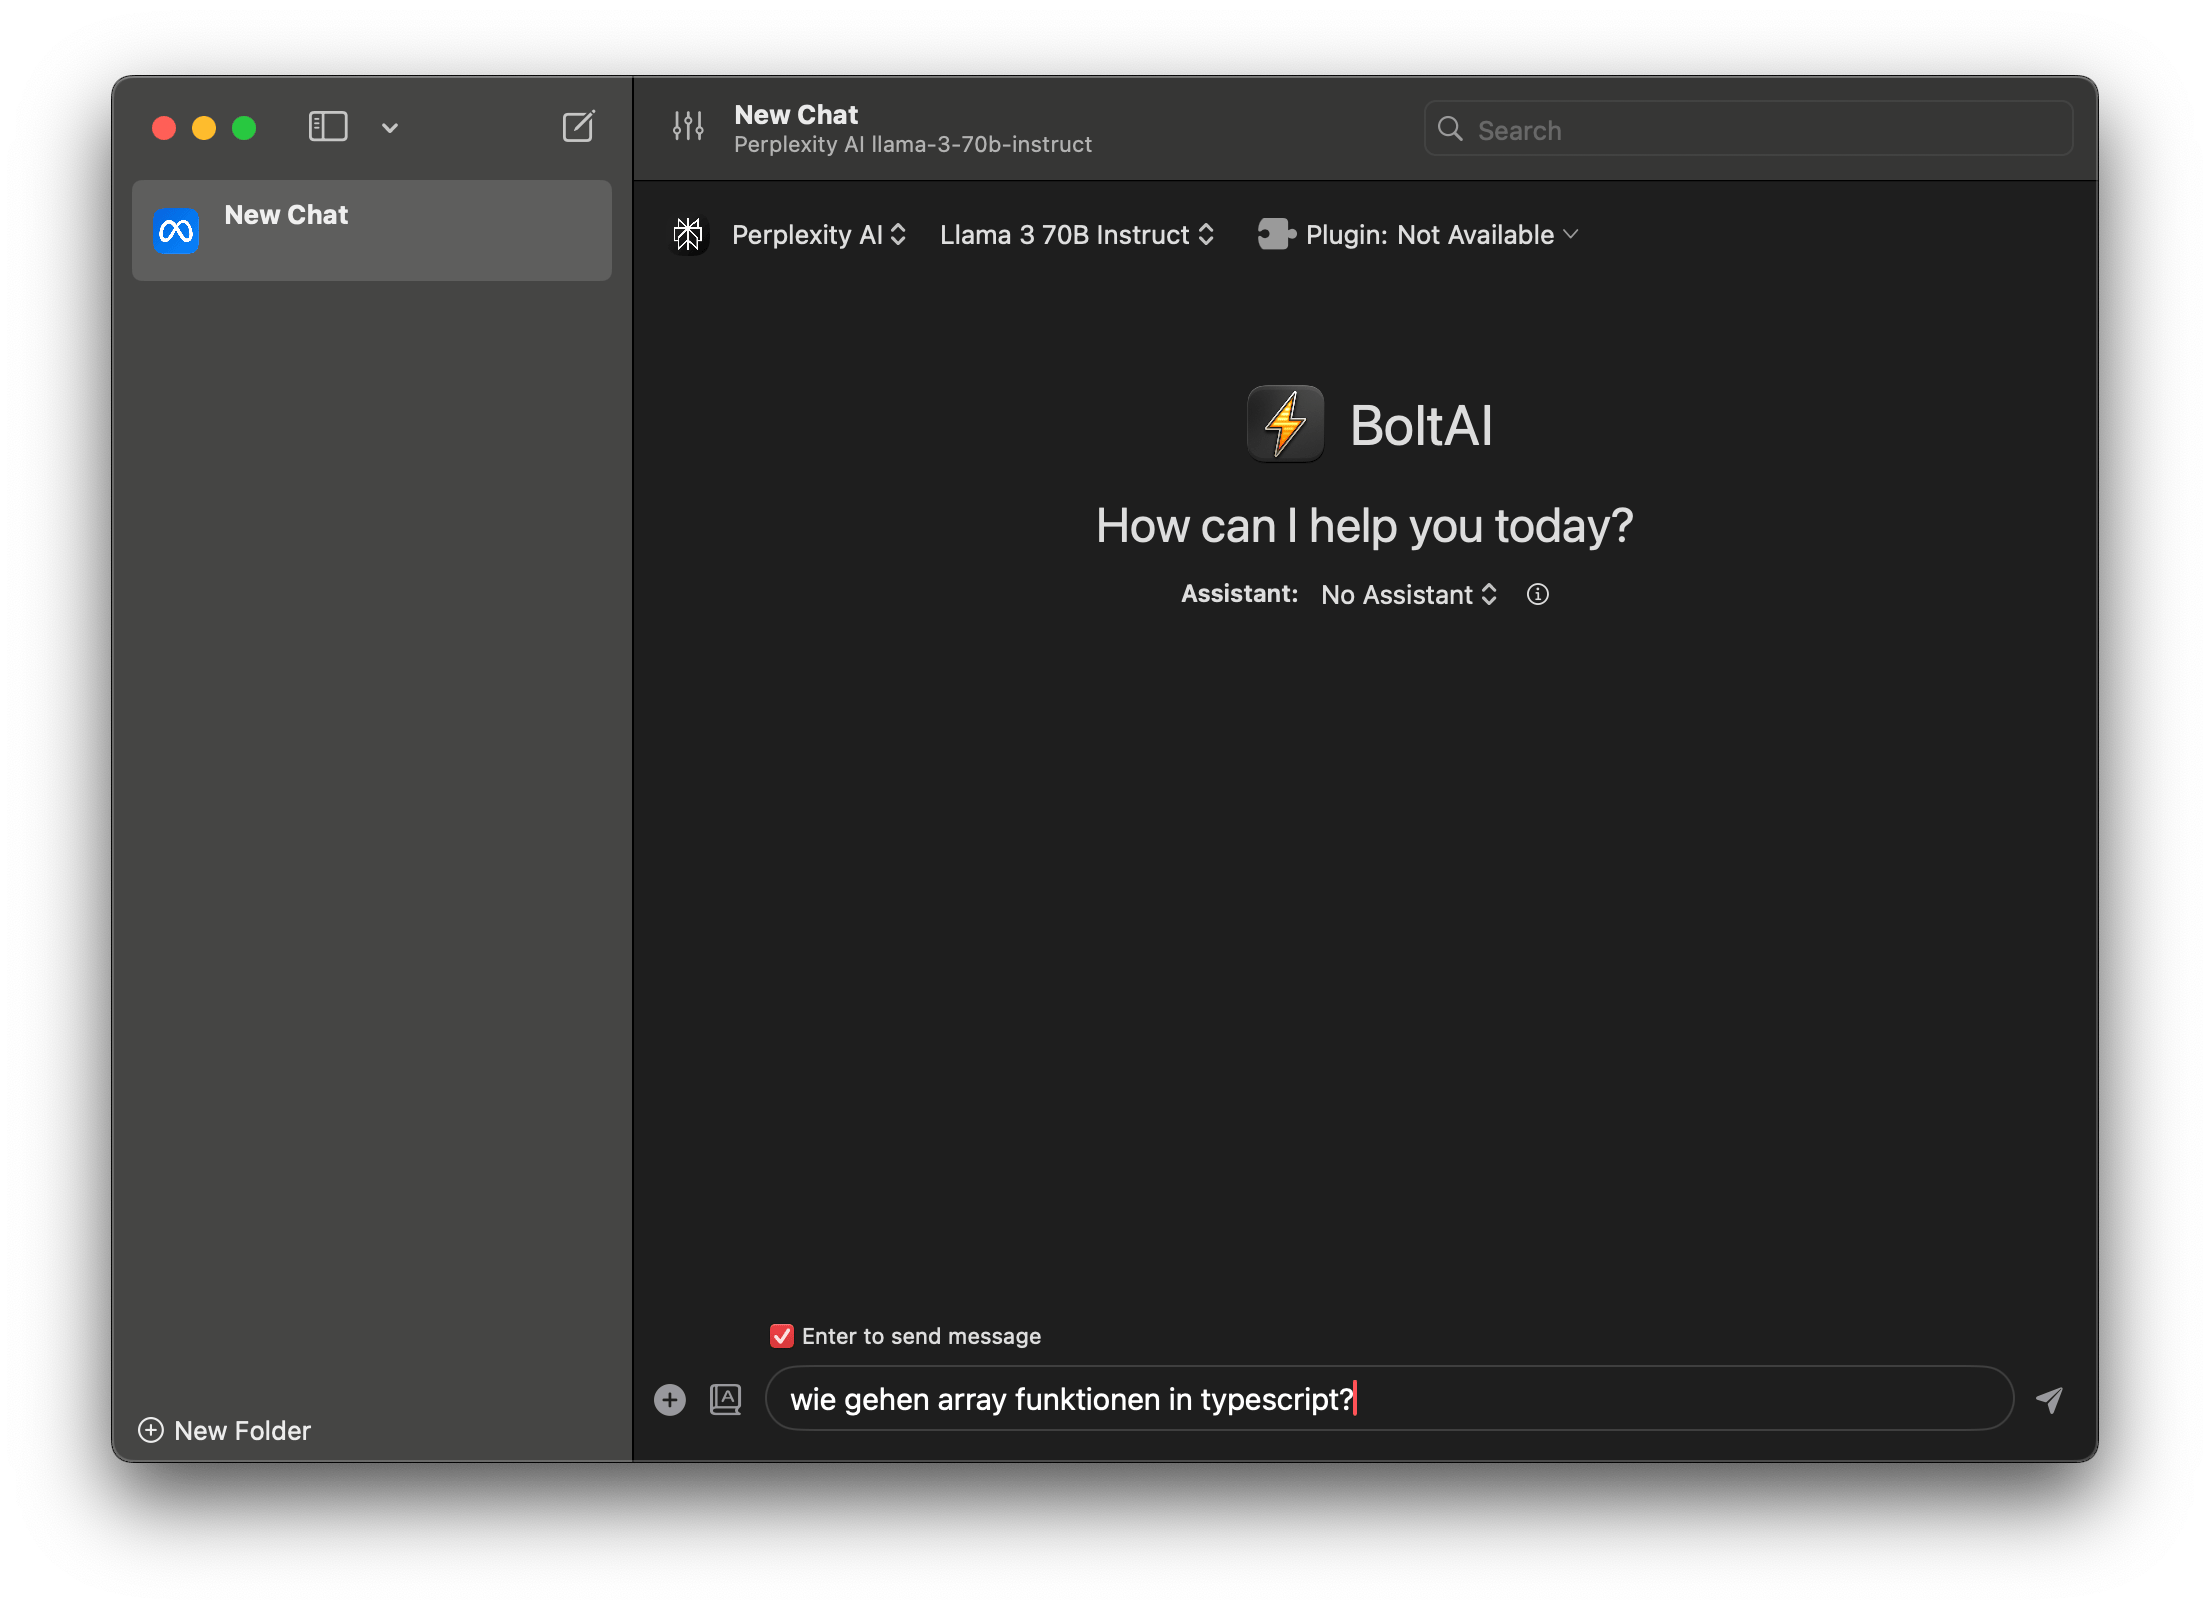The image size is (2210, 1610).
Task: Click the Search field
Action: (x=1748, y=129)
